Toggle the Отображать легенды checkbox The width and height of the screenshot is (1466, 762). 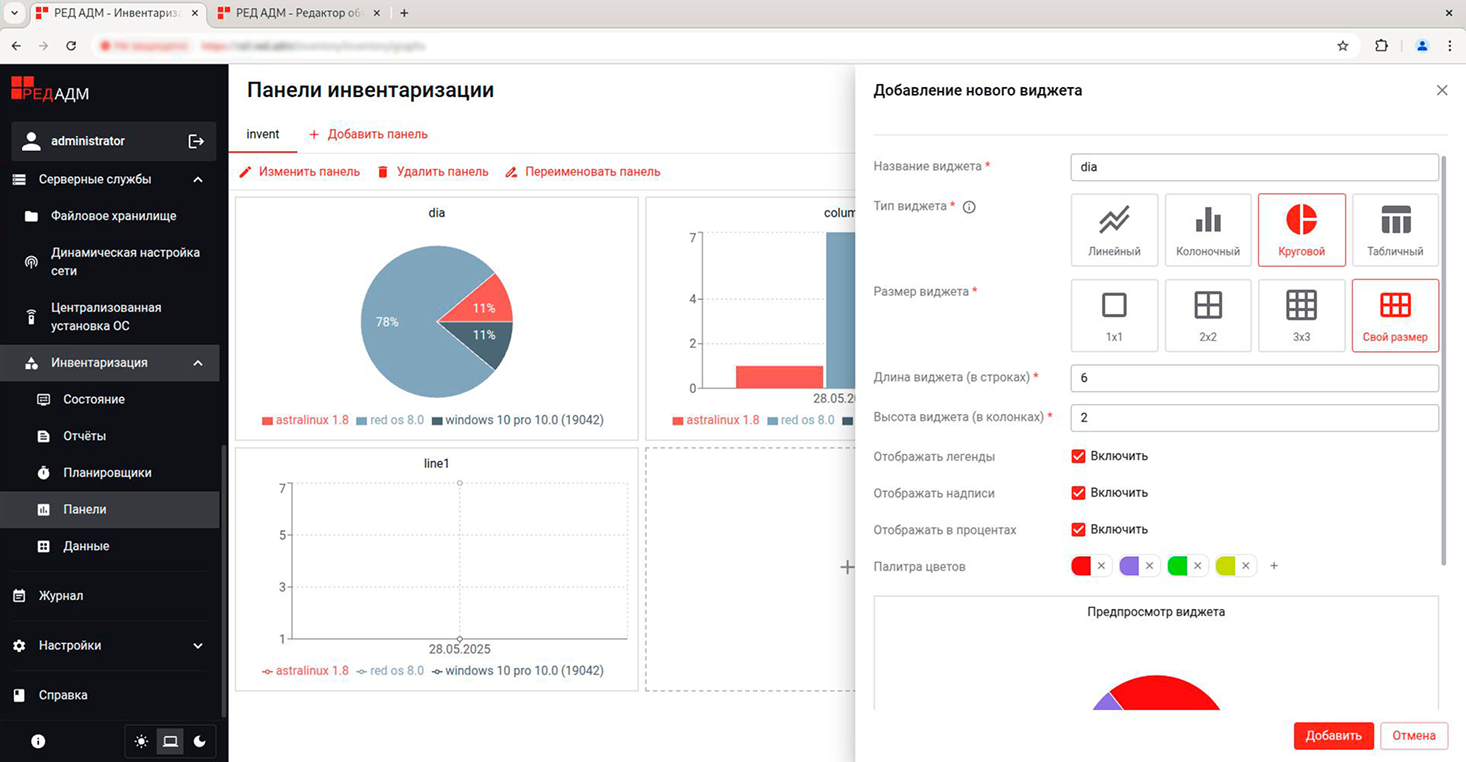click(1078, 456)
